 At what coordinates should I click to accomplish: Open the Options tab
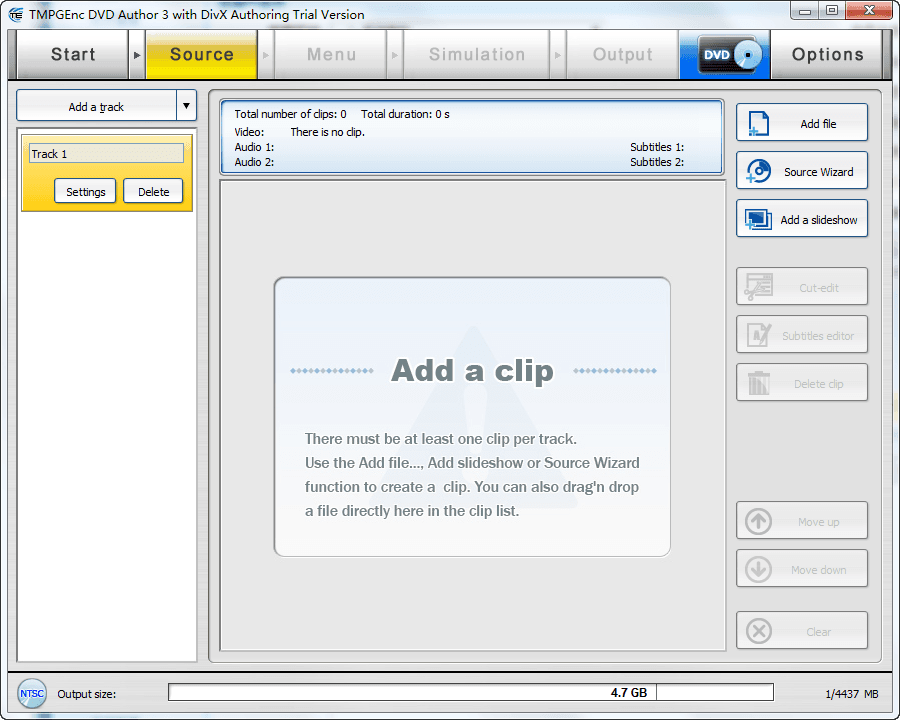click(x=827, y=55)
